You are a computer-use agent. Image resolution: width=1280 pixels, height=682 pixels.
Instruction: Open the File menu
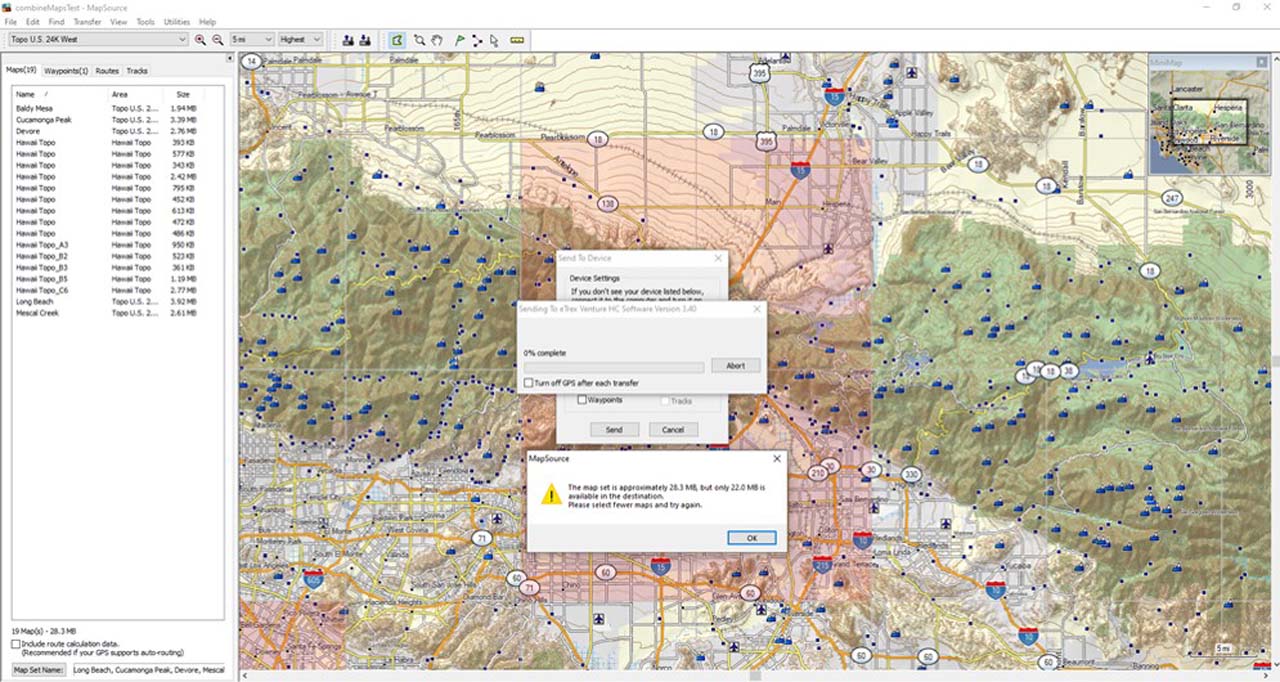point(11,22)
